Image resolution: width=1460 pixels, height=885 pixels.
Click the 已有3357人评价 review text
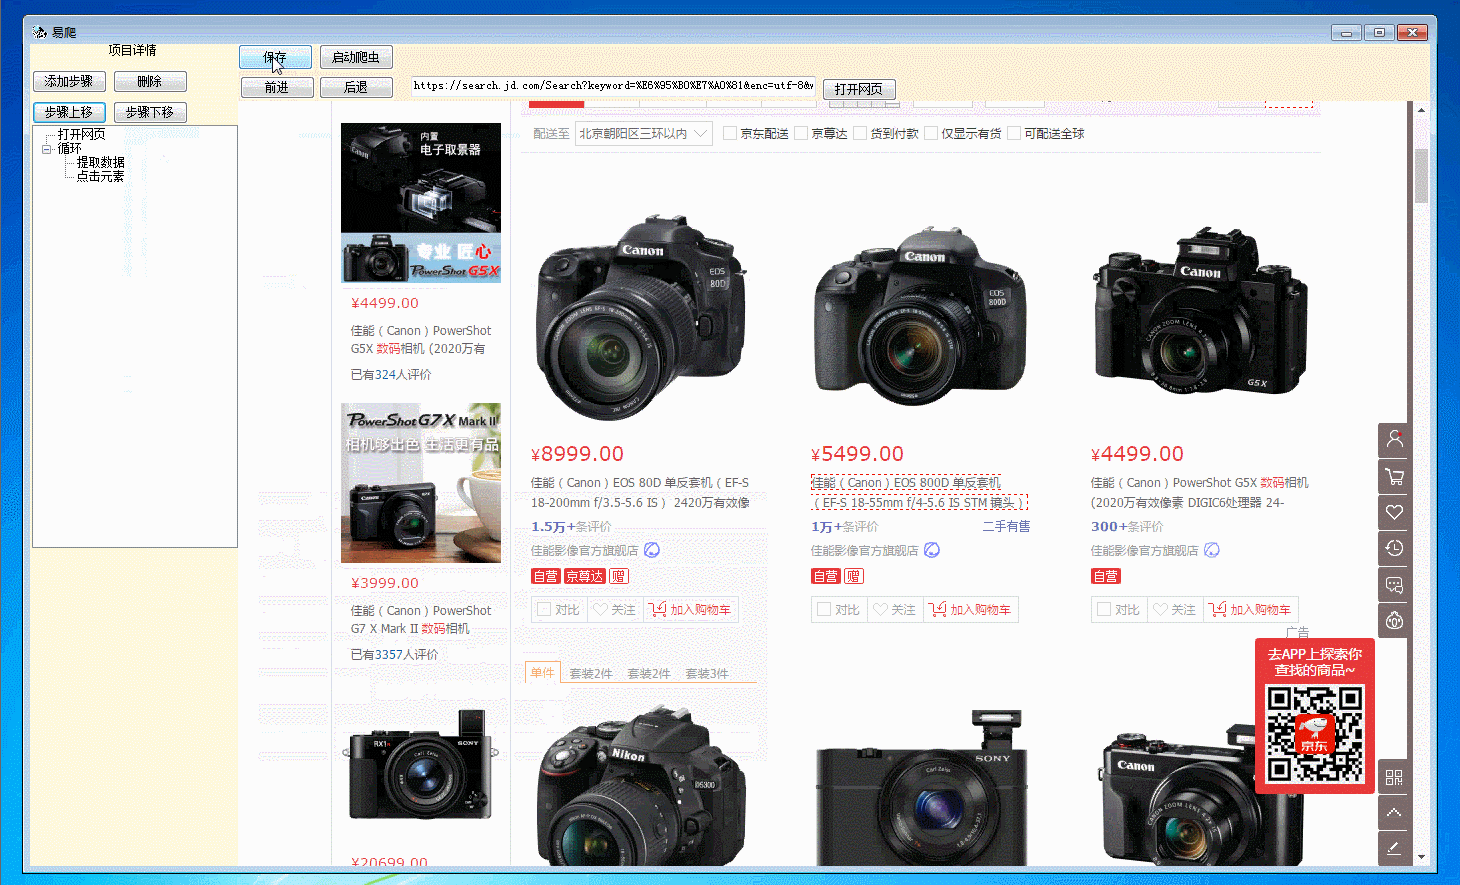click(x=394, y=655)
